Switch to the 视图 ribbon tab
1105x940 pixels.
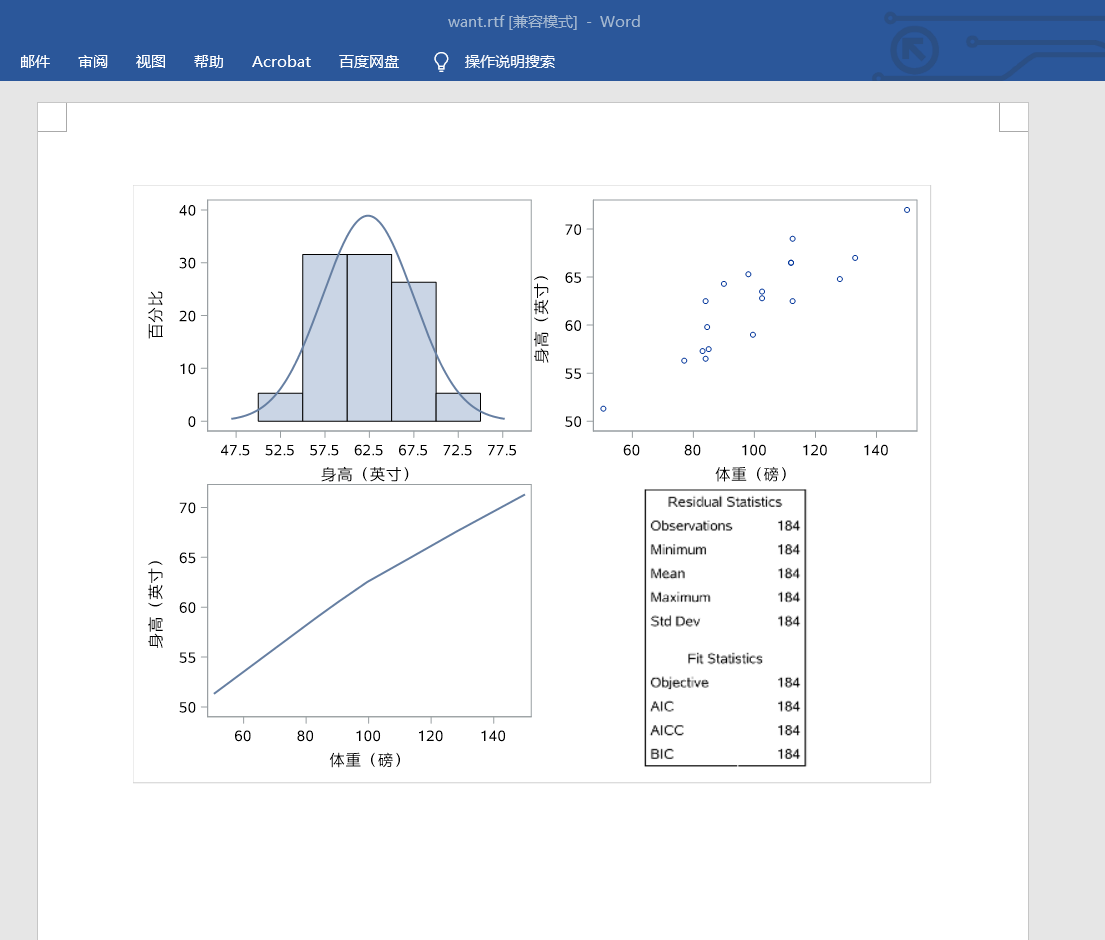click(x=150, y=61)
